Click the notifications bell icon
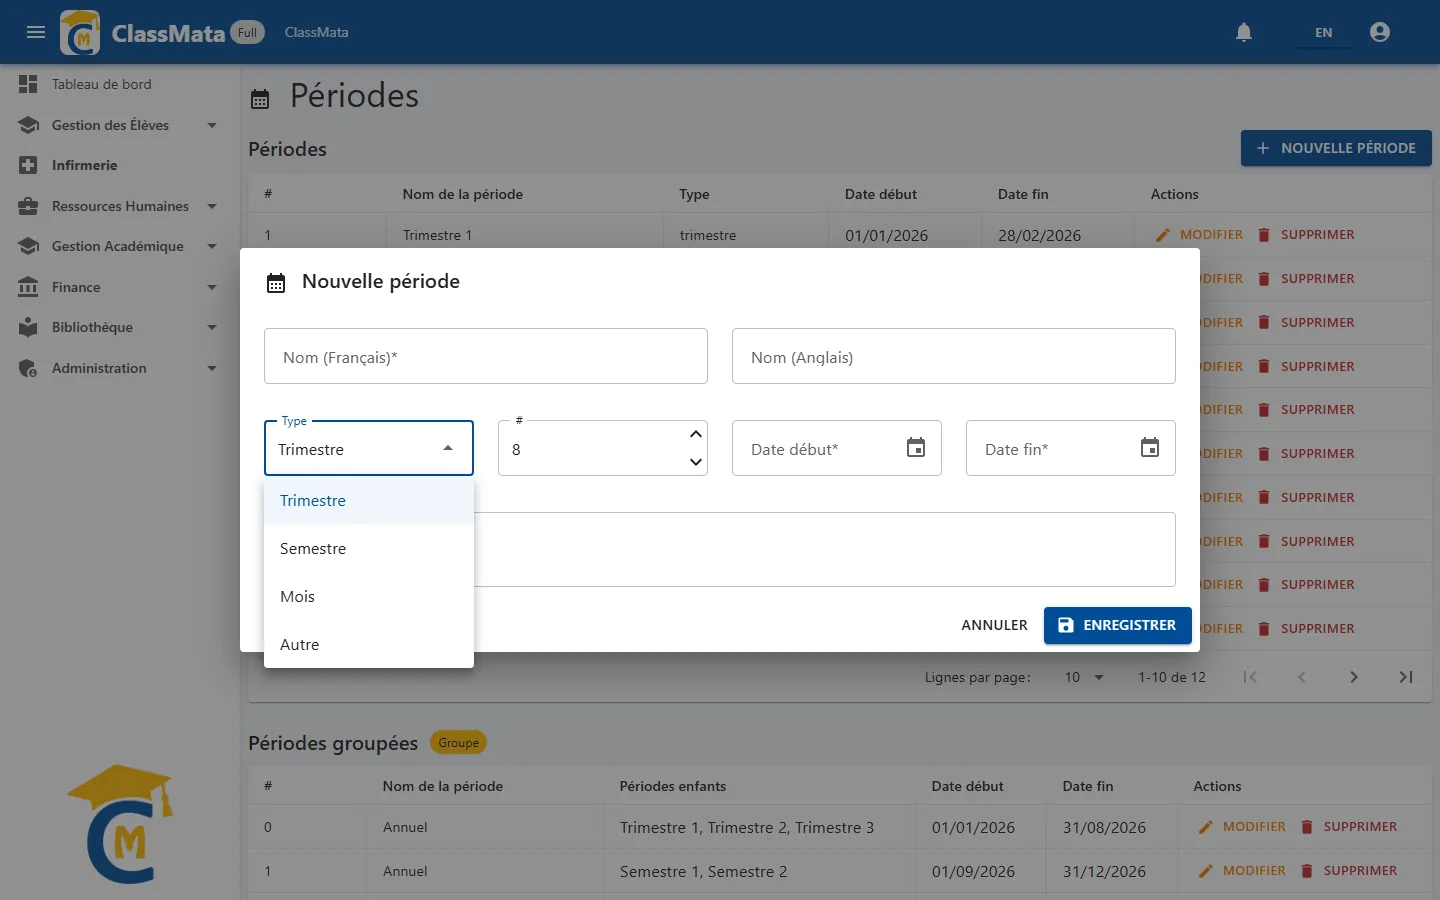This screenshot has width=1440, height=900. pos(1244,32)
